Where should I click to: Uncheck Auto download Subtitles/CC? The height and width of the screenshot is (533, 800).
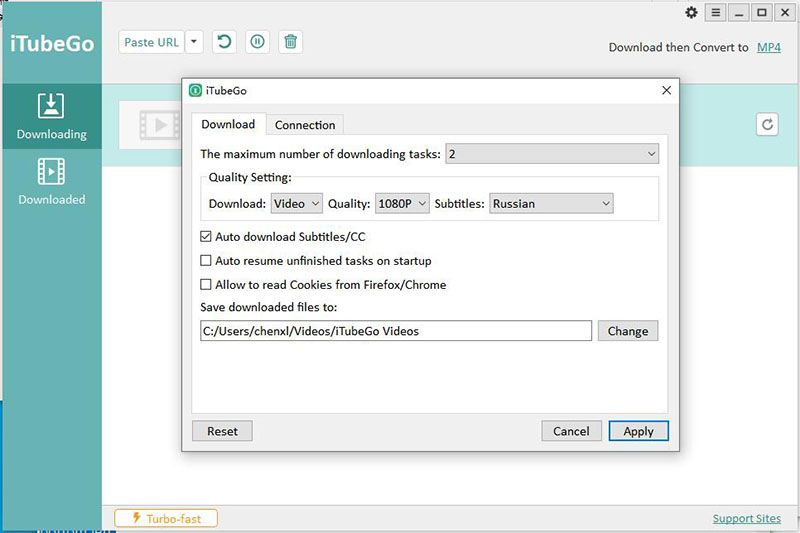click(206, 237)
